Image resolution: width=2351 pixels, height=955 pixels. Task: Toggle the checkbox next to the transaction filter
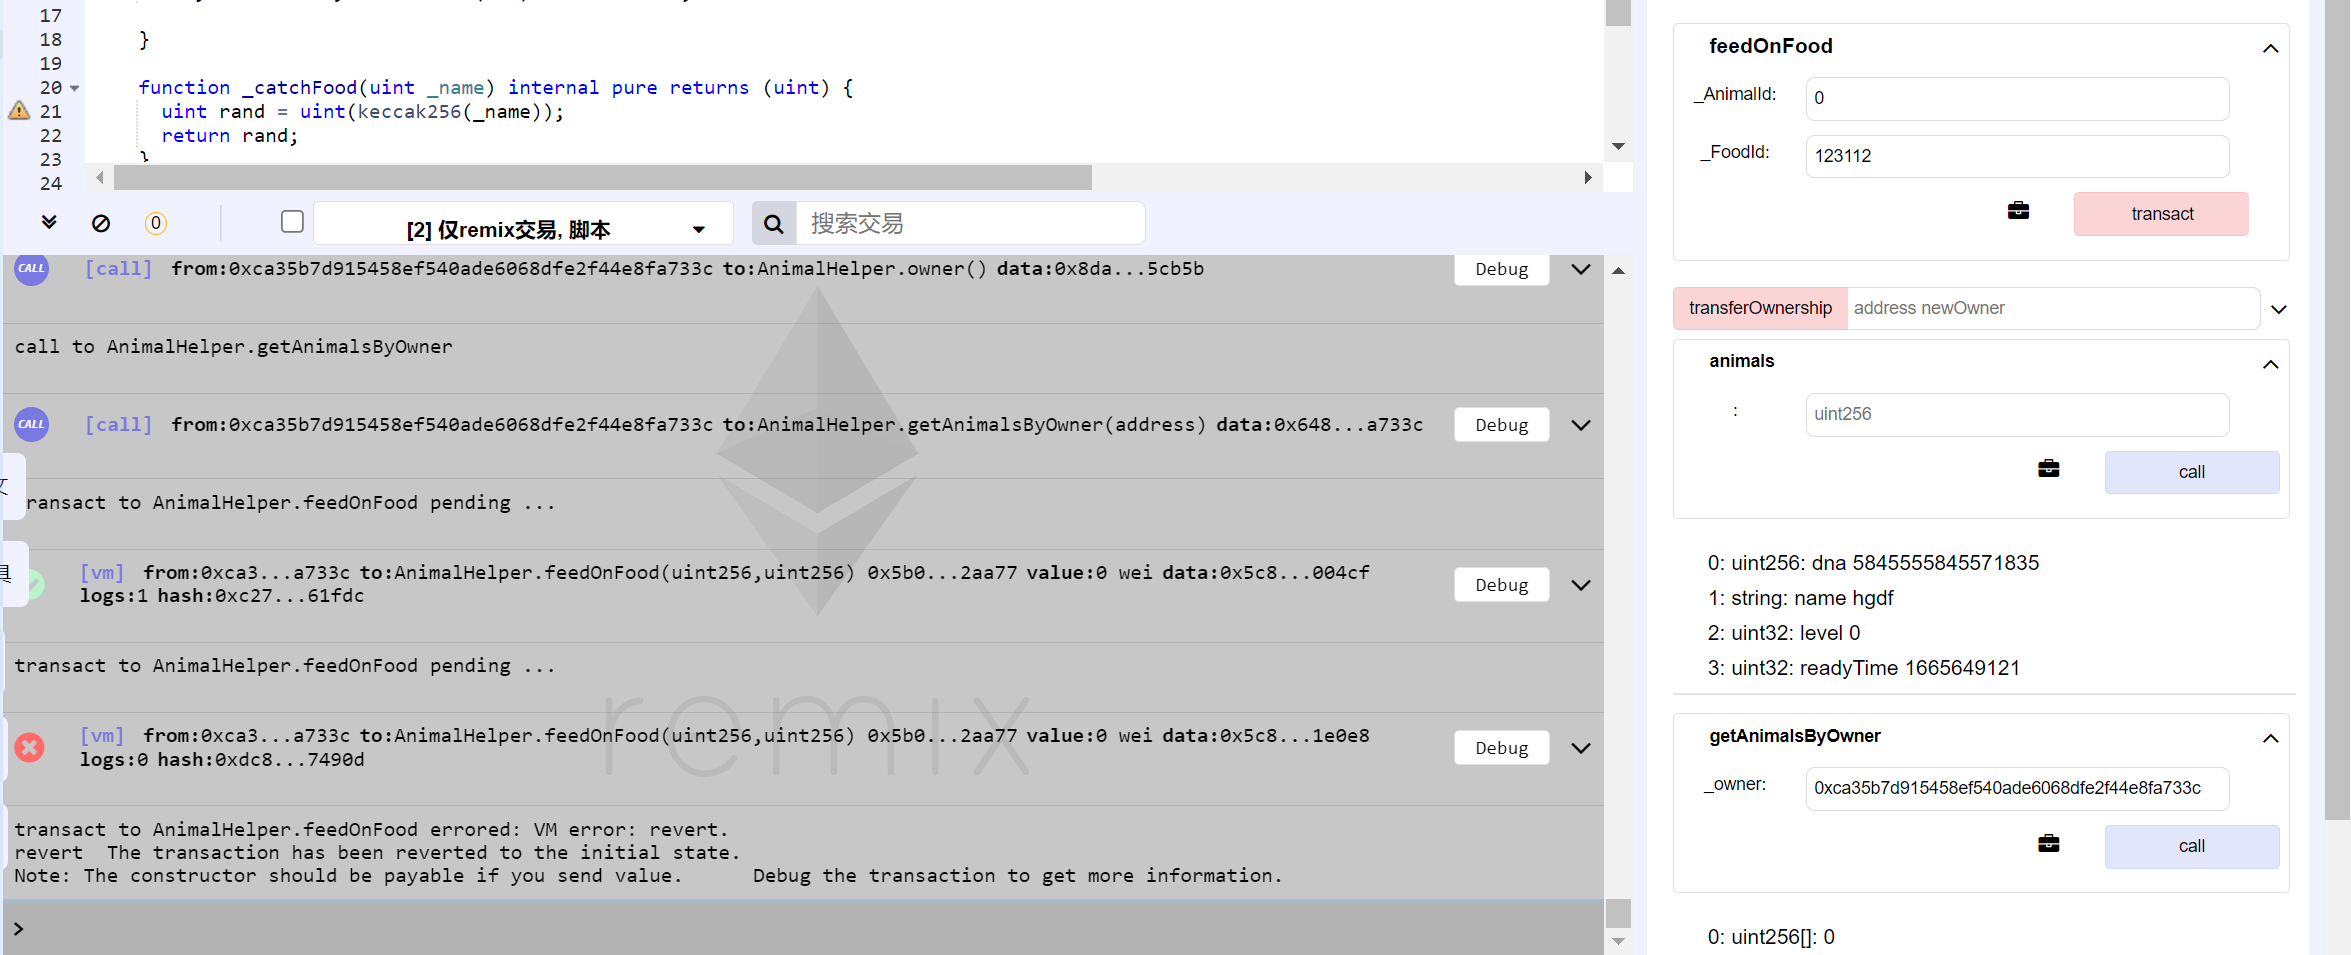tap(292, 222)
